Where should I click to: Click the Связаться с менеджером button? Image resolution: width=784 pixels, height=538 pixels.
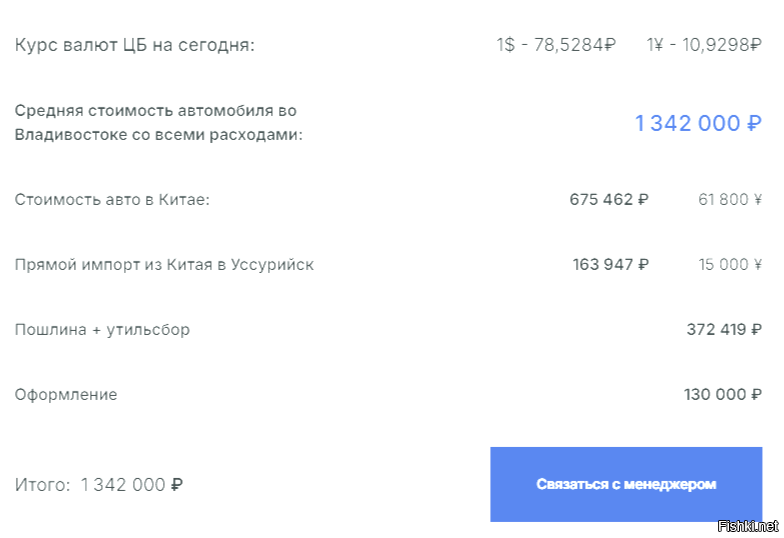[x=626, y=484]
